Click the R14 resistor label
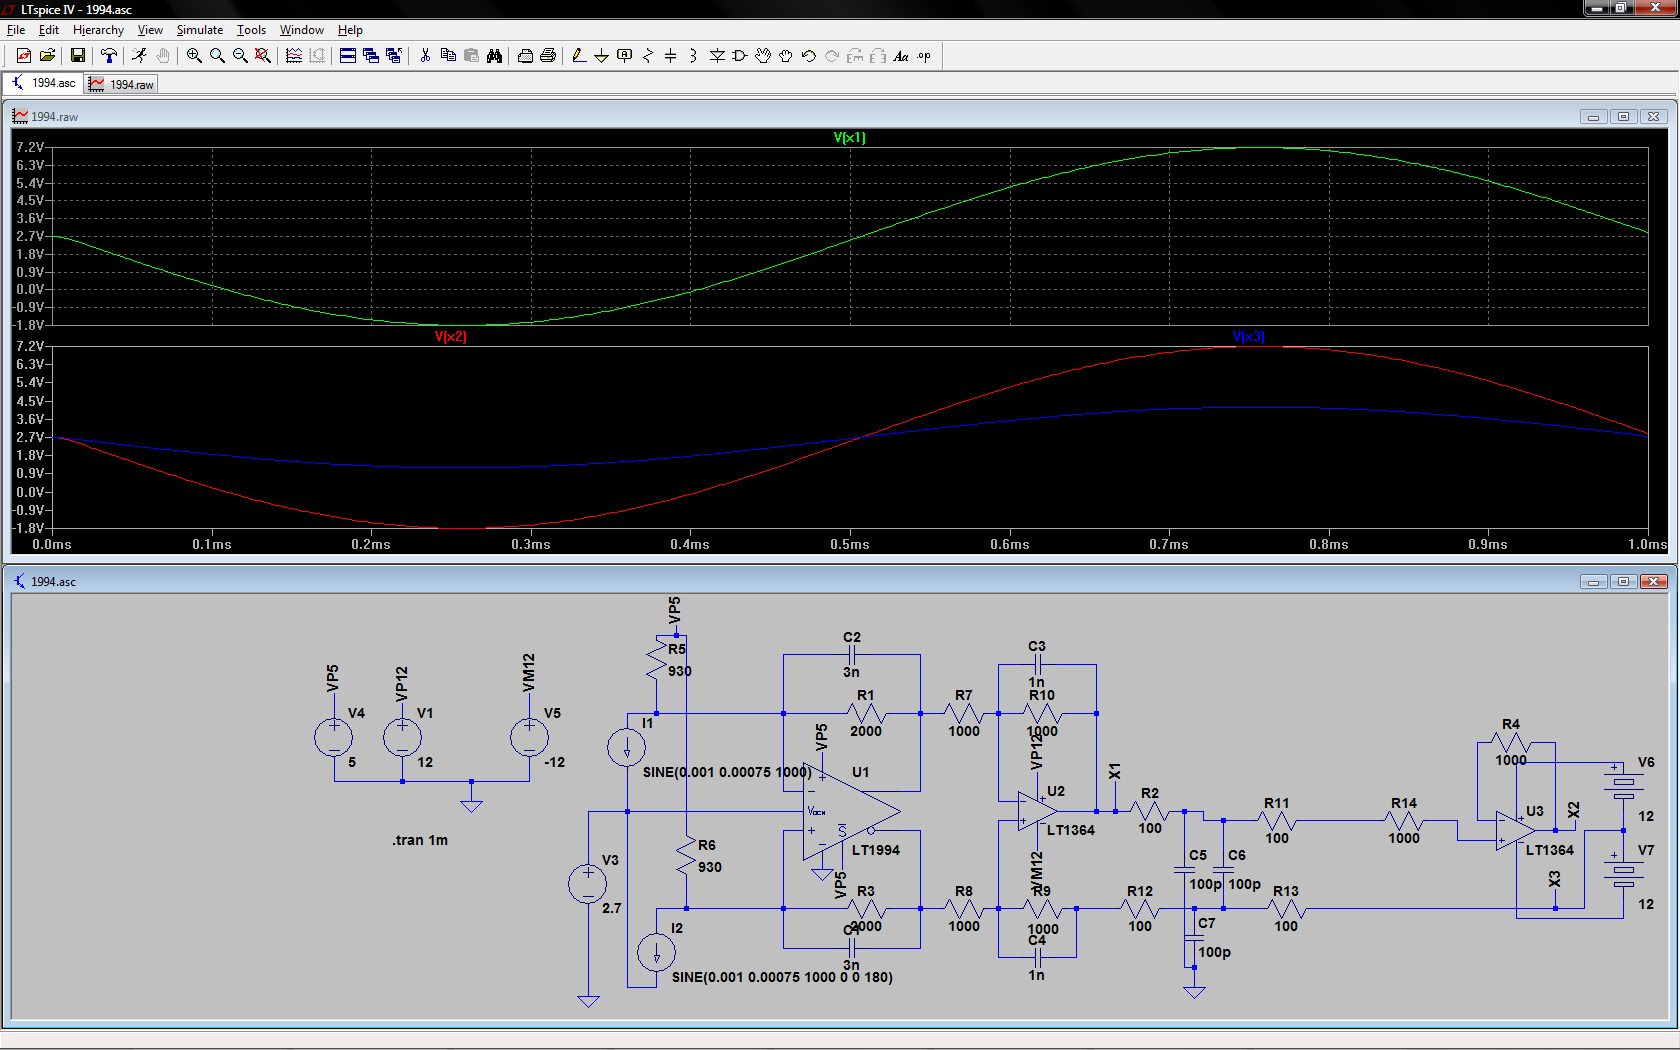Viewport: 1680px width, 1050px height. (1404, 803)
